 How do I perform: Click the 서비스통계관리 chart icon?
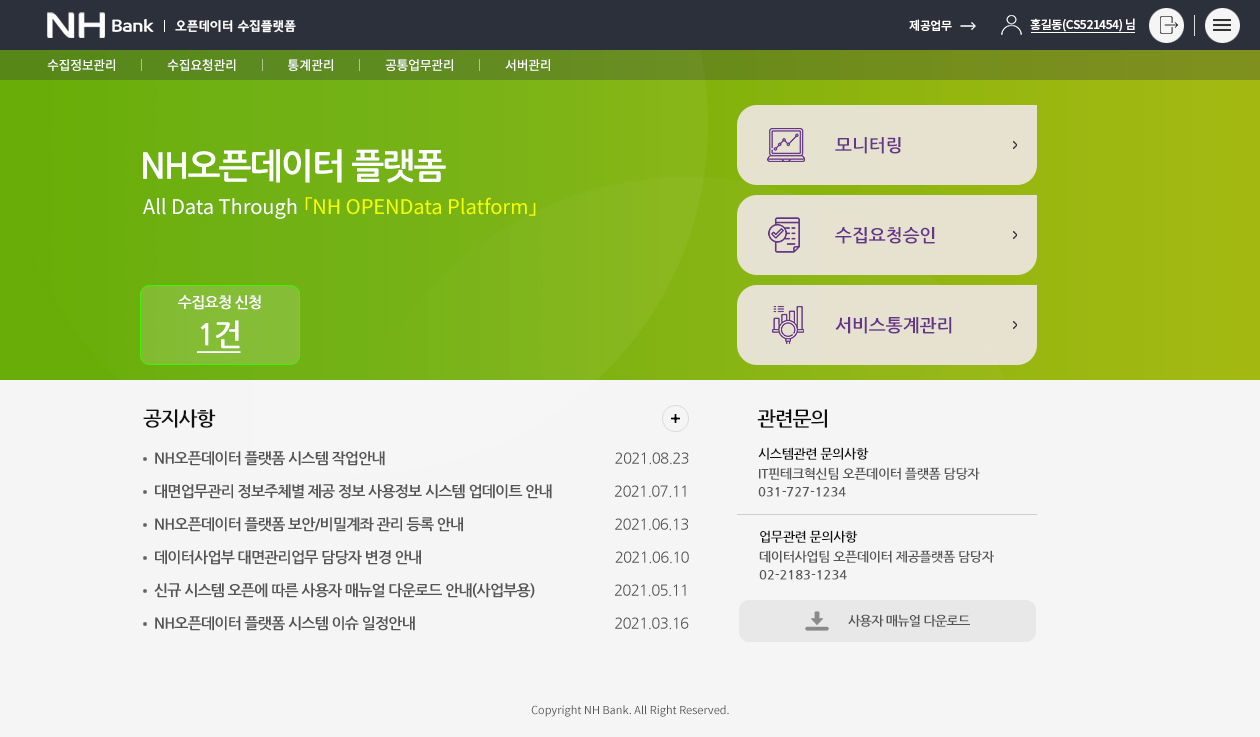(x=788, y=325)
